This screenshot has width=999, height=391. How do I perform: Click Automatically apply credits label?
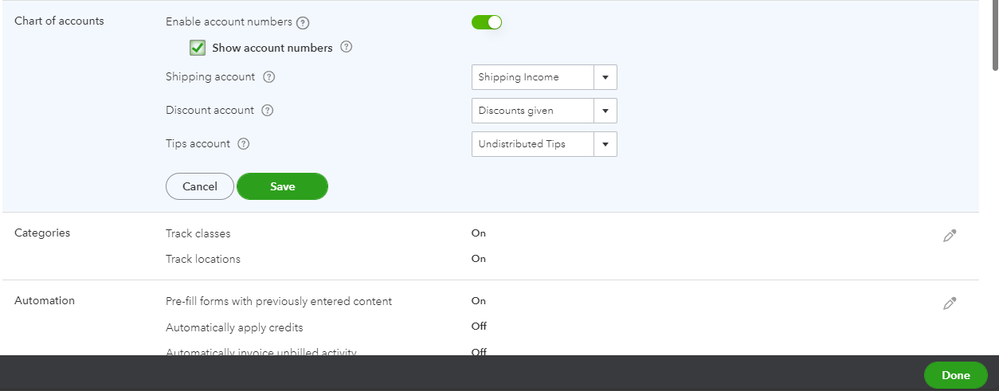tap(234, 328)
